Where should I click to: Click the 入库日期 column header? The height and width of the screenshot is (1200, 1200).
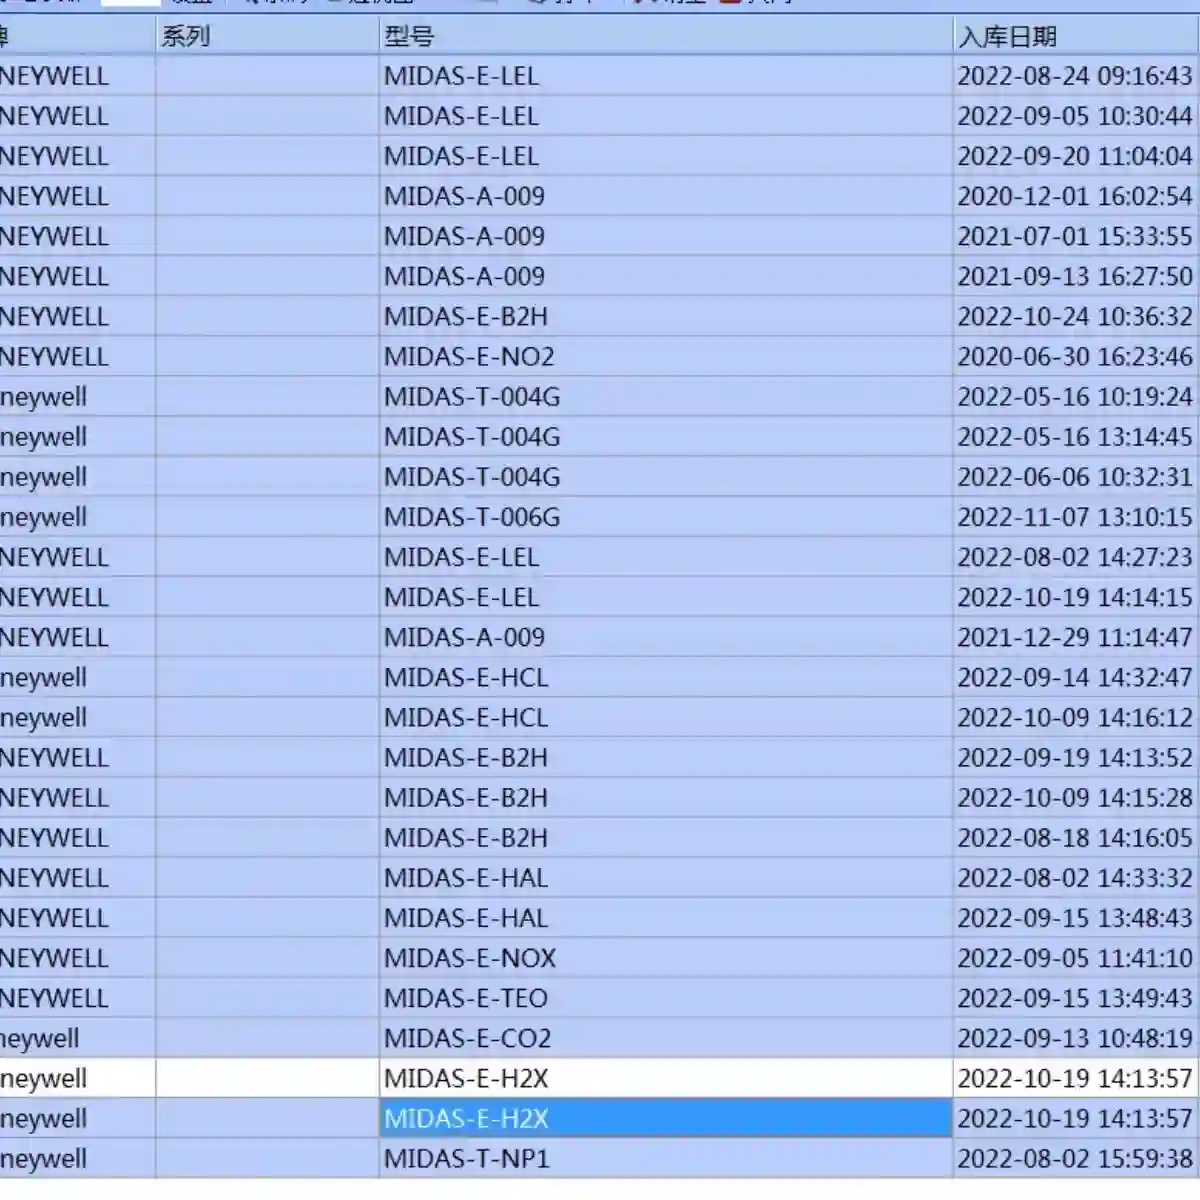(1076, 36)
